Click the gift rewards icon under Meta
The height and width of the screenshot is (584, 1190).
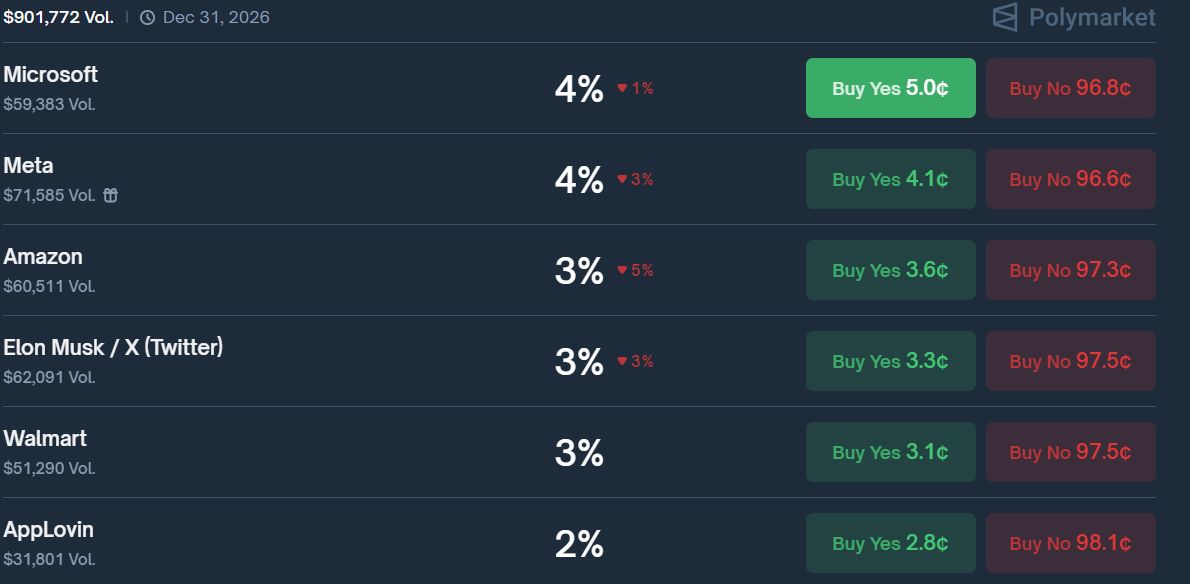[111, 195]
